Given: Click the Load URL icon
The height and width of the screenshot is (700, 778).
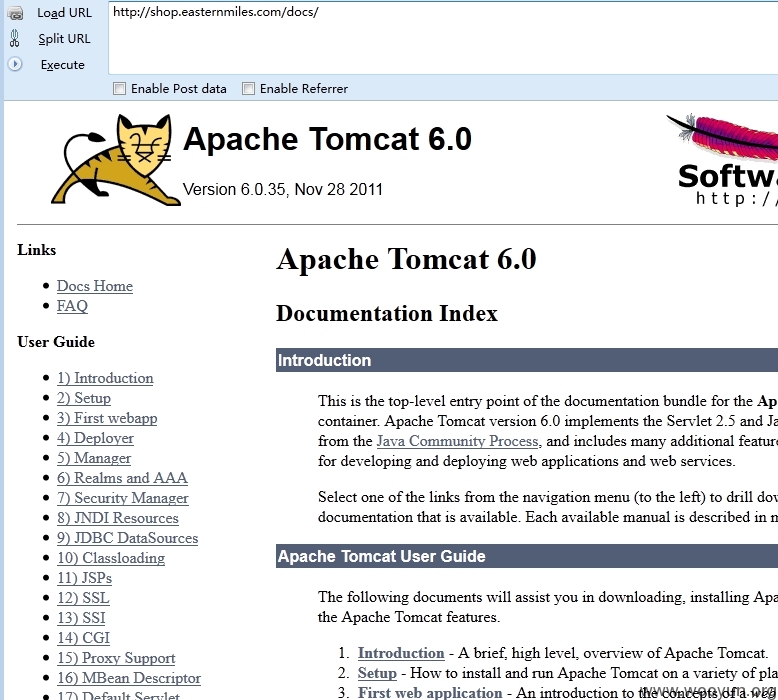Looking at the screenshot, I should (15, 13).
